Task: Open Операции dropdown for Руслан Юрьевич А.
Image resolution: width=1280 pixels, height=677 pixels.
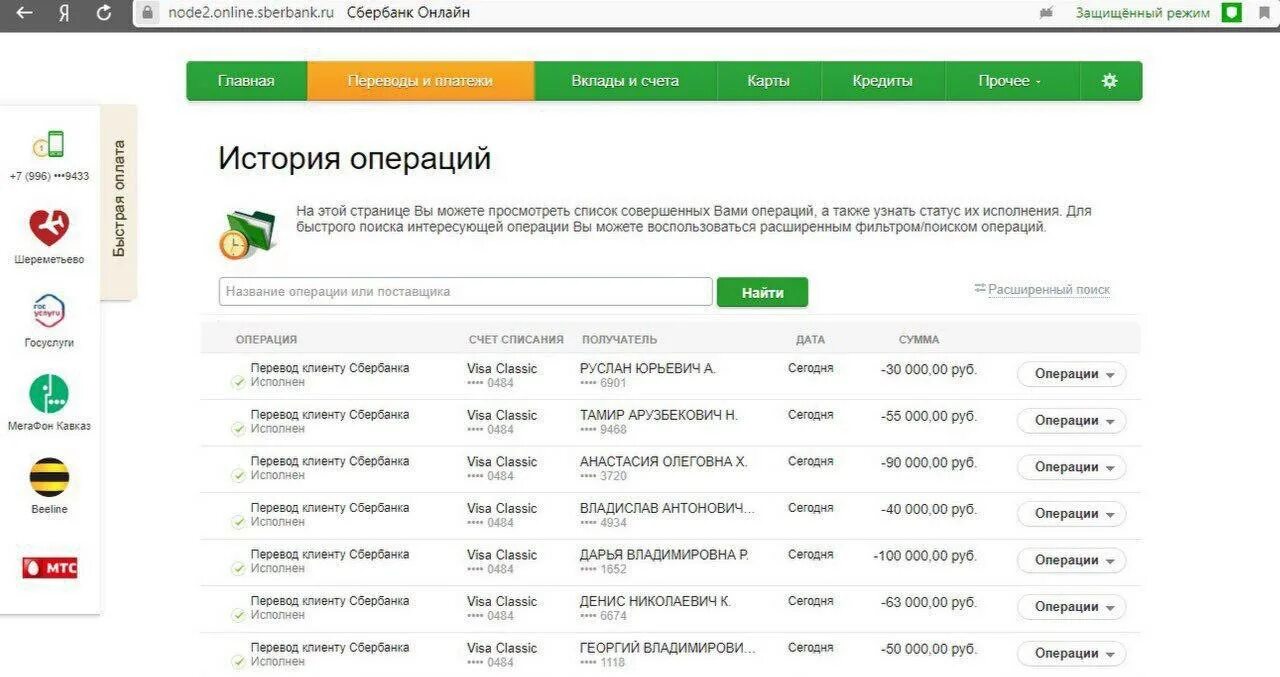Action: 1072,374
